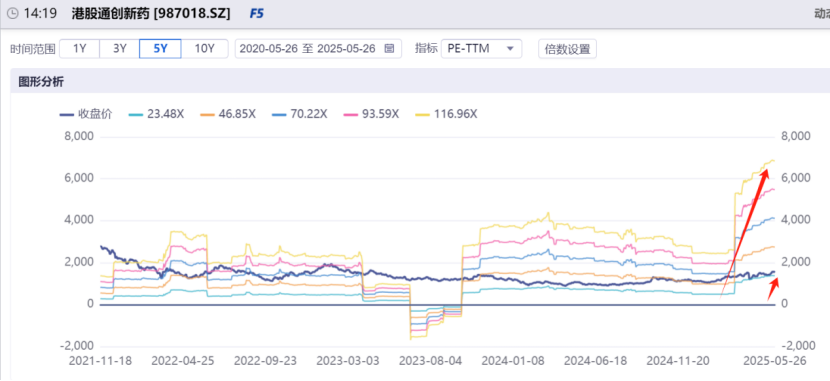This screenshot has width=830, height=381.
Task: Click the 2024-06-18 x-axis date label
Action: (596, 361)
